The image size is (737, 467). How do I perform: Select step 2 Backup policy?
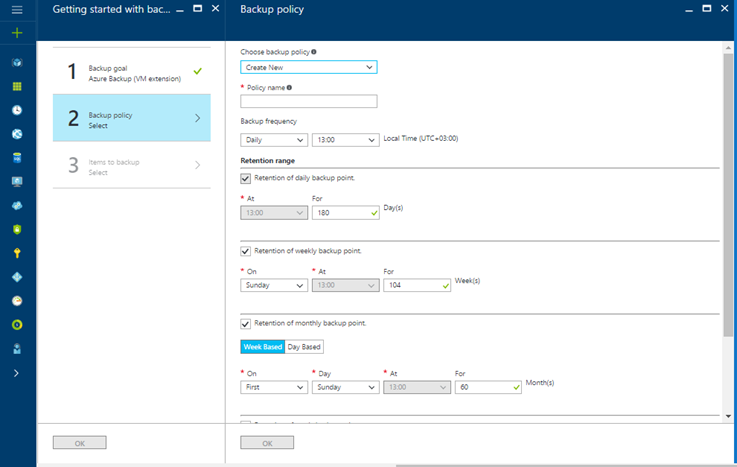tap(132, 118)
